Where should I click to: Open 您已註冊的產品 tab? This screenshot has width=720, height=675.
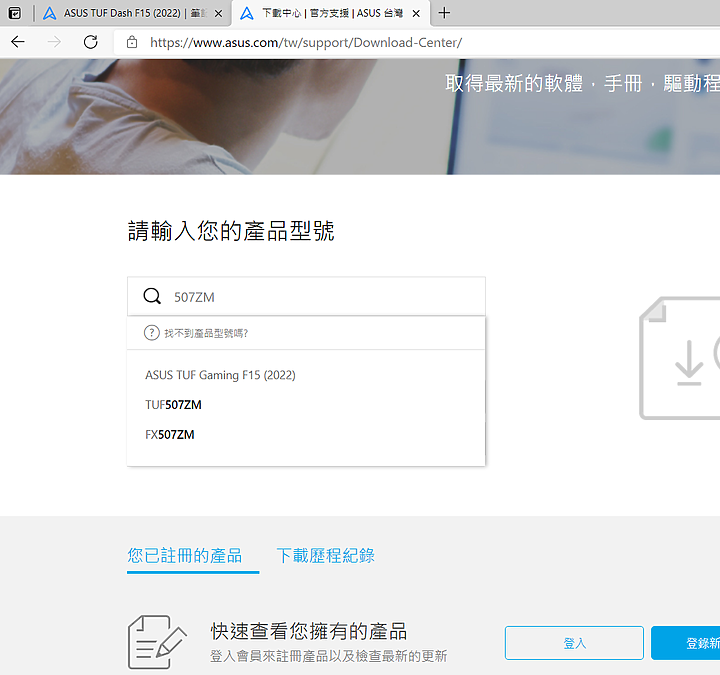coord(185,556)
